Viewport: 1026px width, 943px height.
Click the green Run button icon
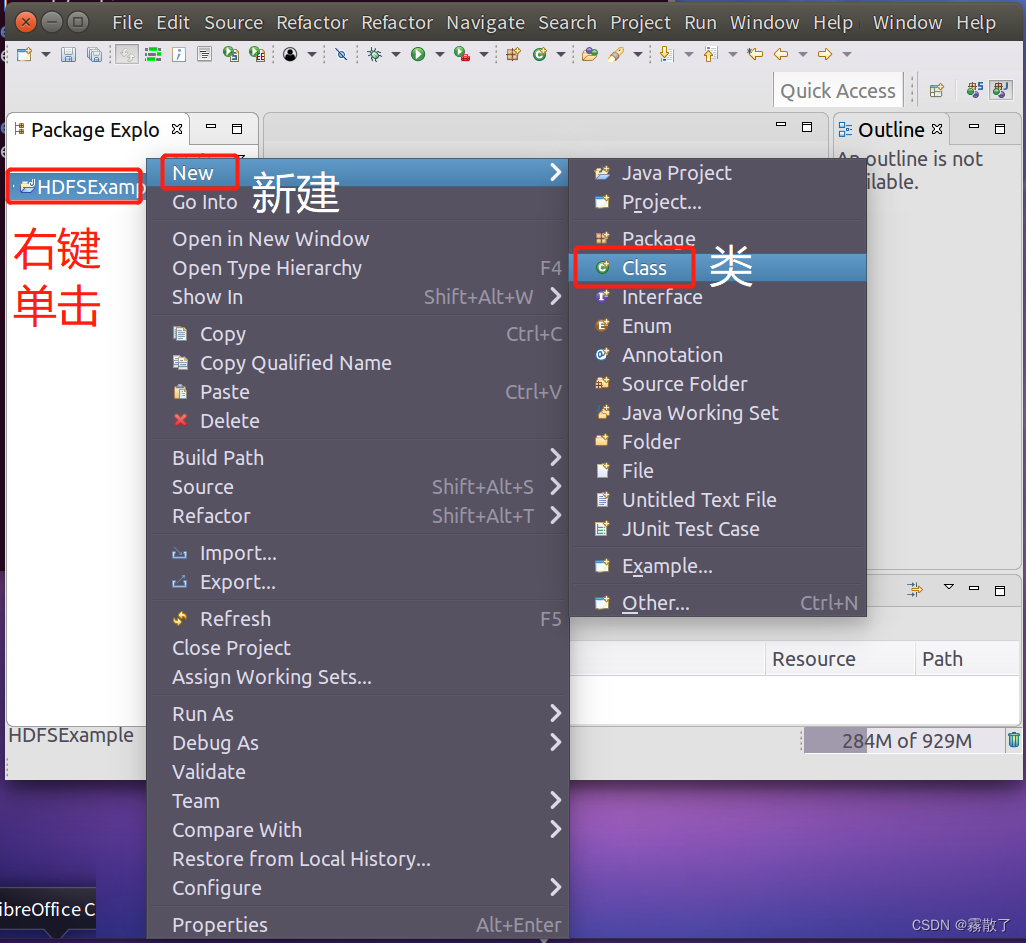click(418, 54)
